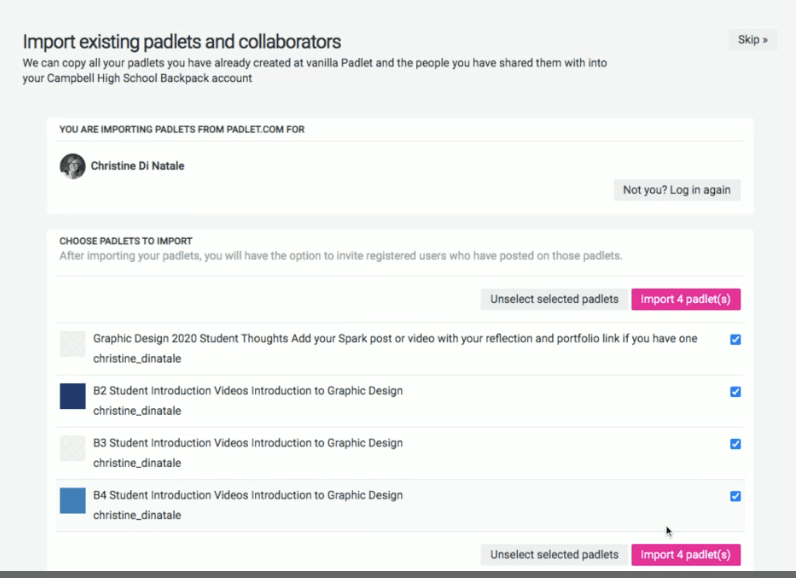Image resolution: width=796 pixels, height=578 pixels.
Task: Uncheck the B2 Student Introduction Videos checkbox
Action: tap(735, 392)
